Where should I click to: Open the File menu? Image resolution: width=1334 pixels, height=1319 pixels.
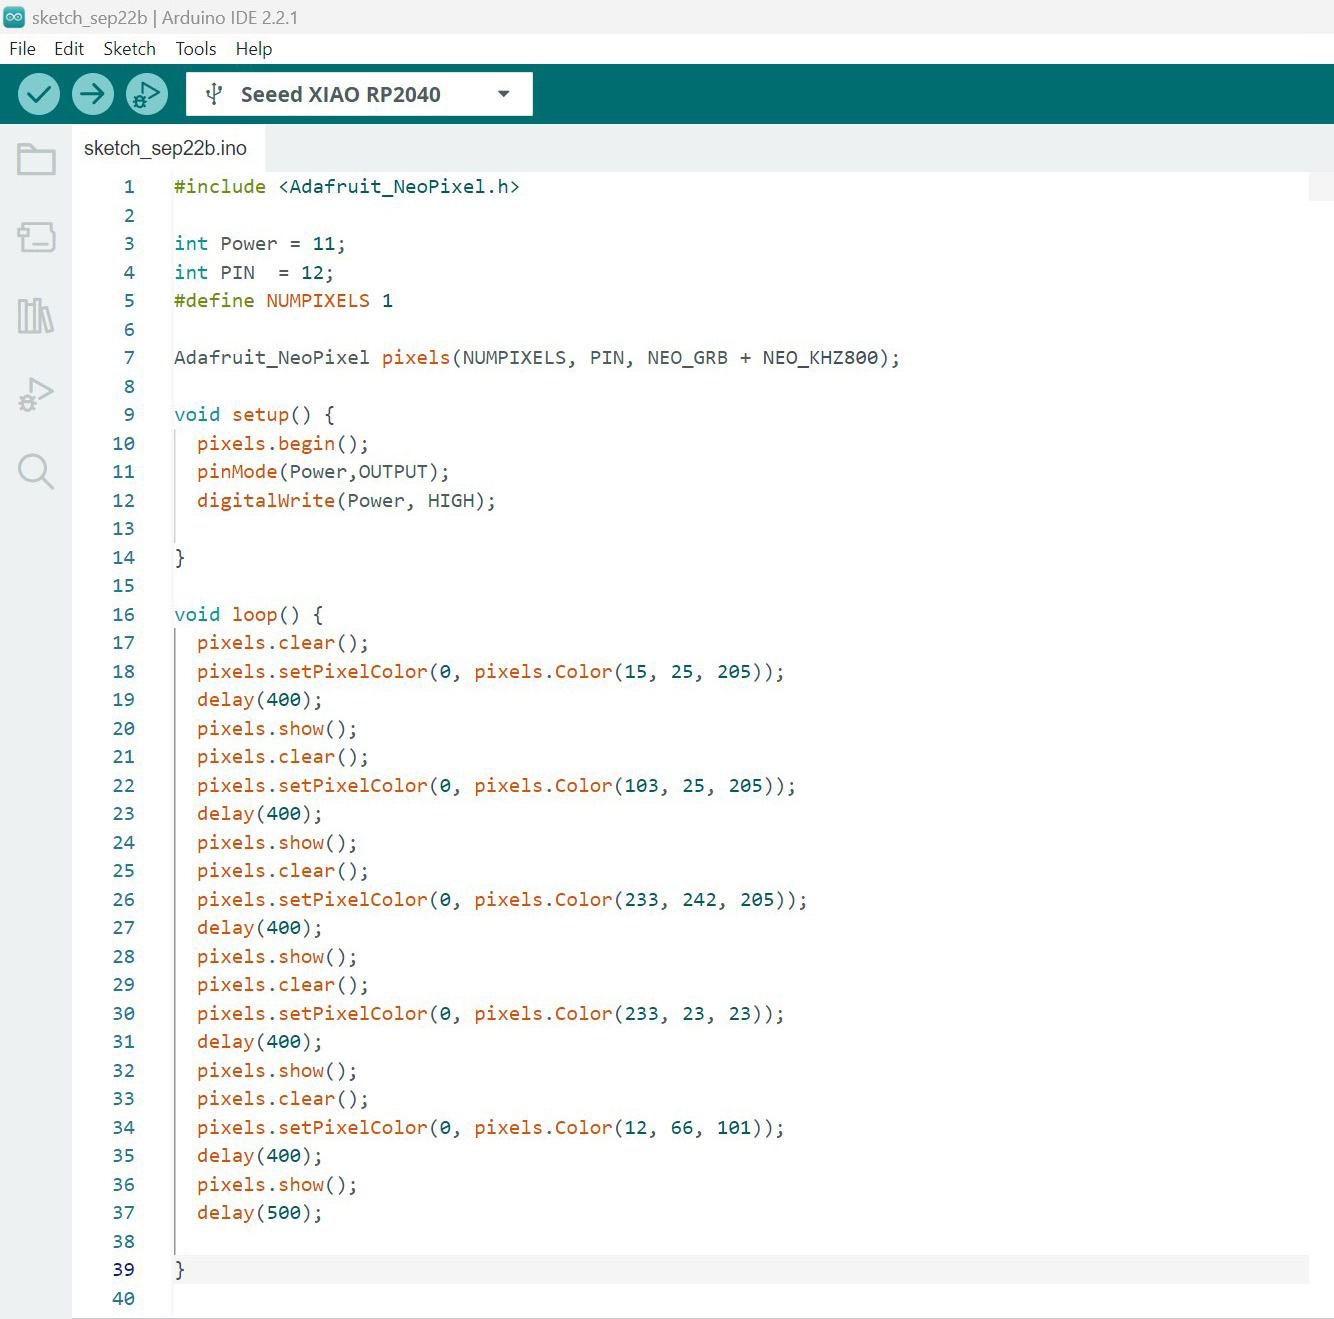pyautogui.click(x=22, y=49)
